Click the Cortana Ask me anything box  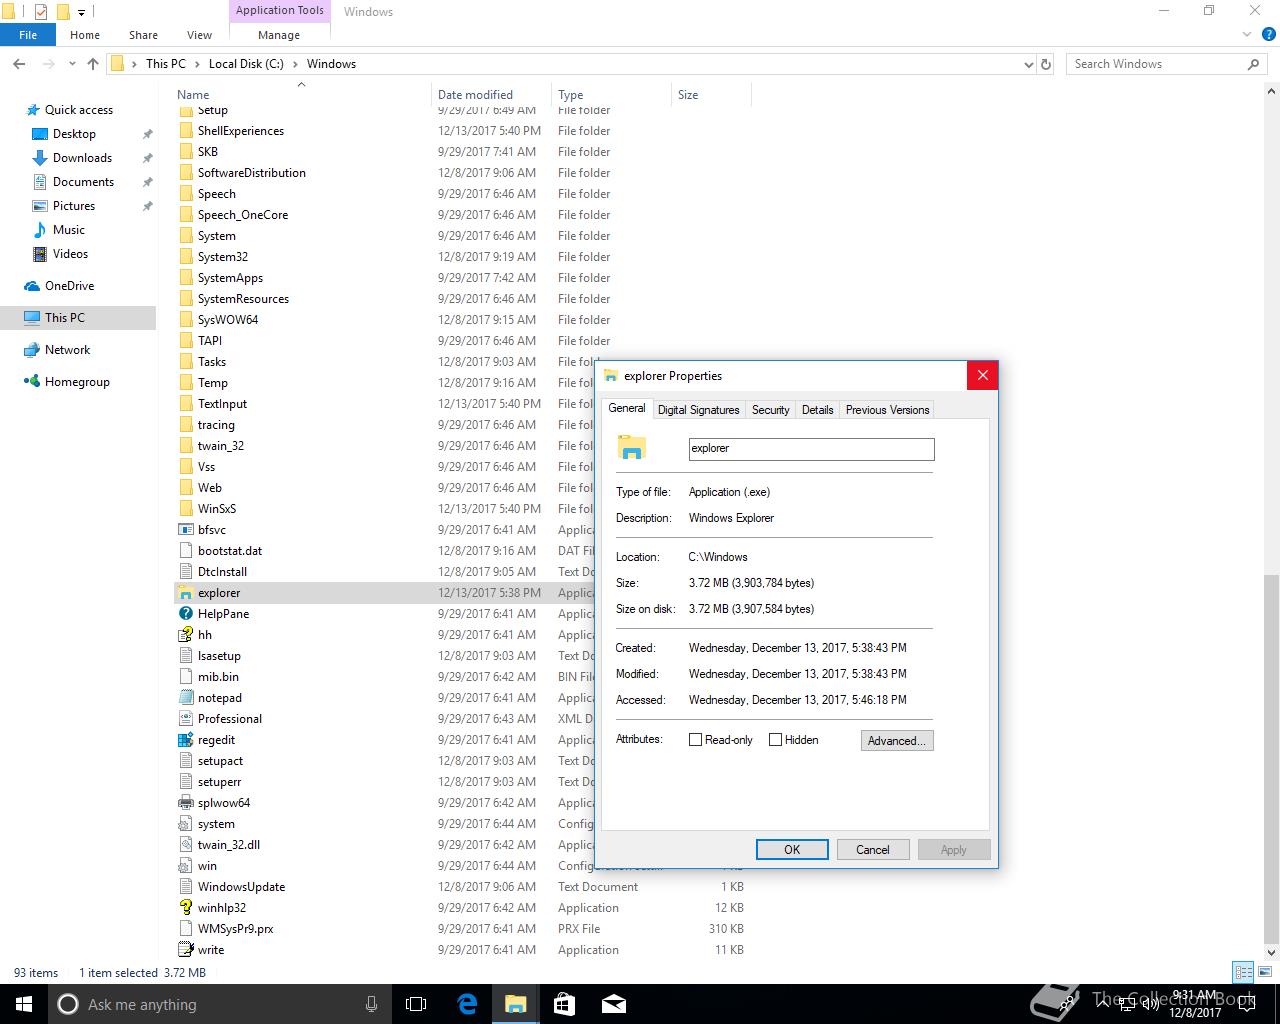[x=220, y=1004]
